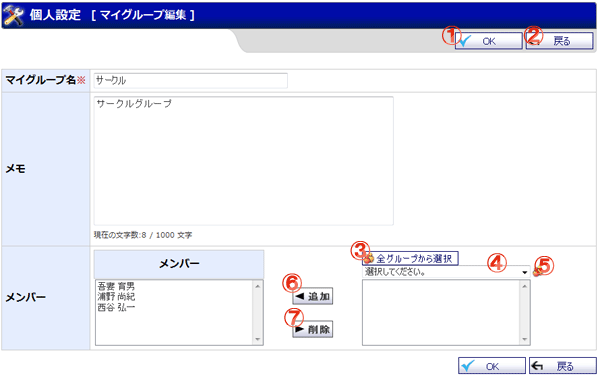Click the empty candidate users listbox
600x376 pixels.
click(441, 313)
